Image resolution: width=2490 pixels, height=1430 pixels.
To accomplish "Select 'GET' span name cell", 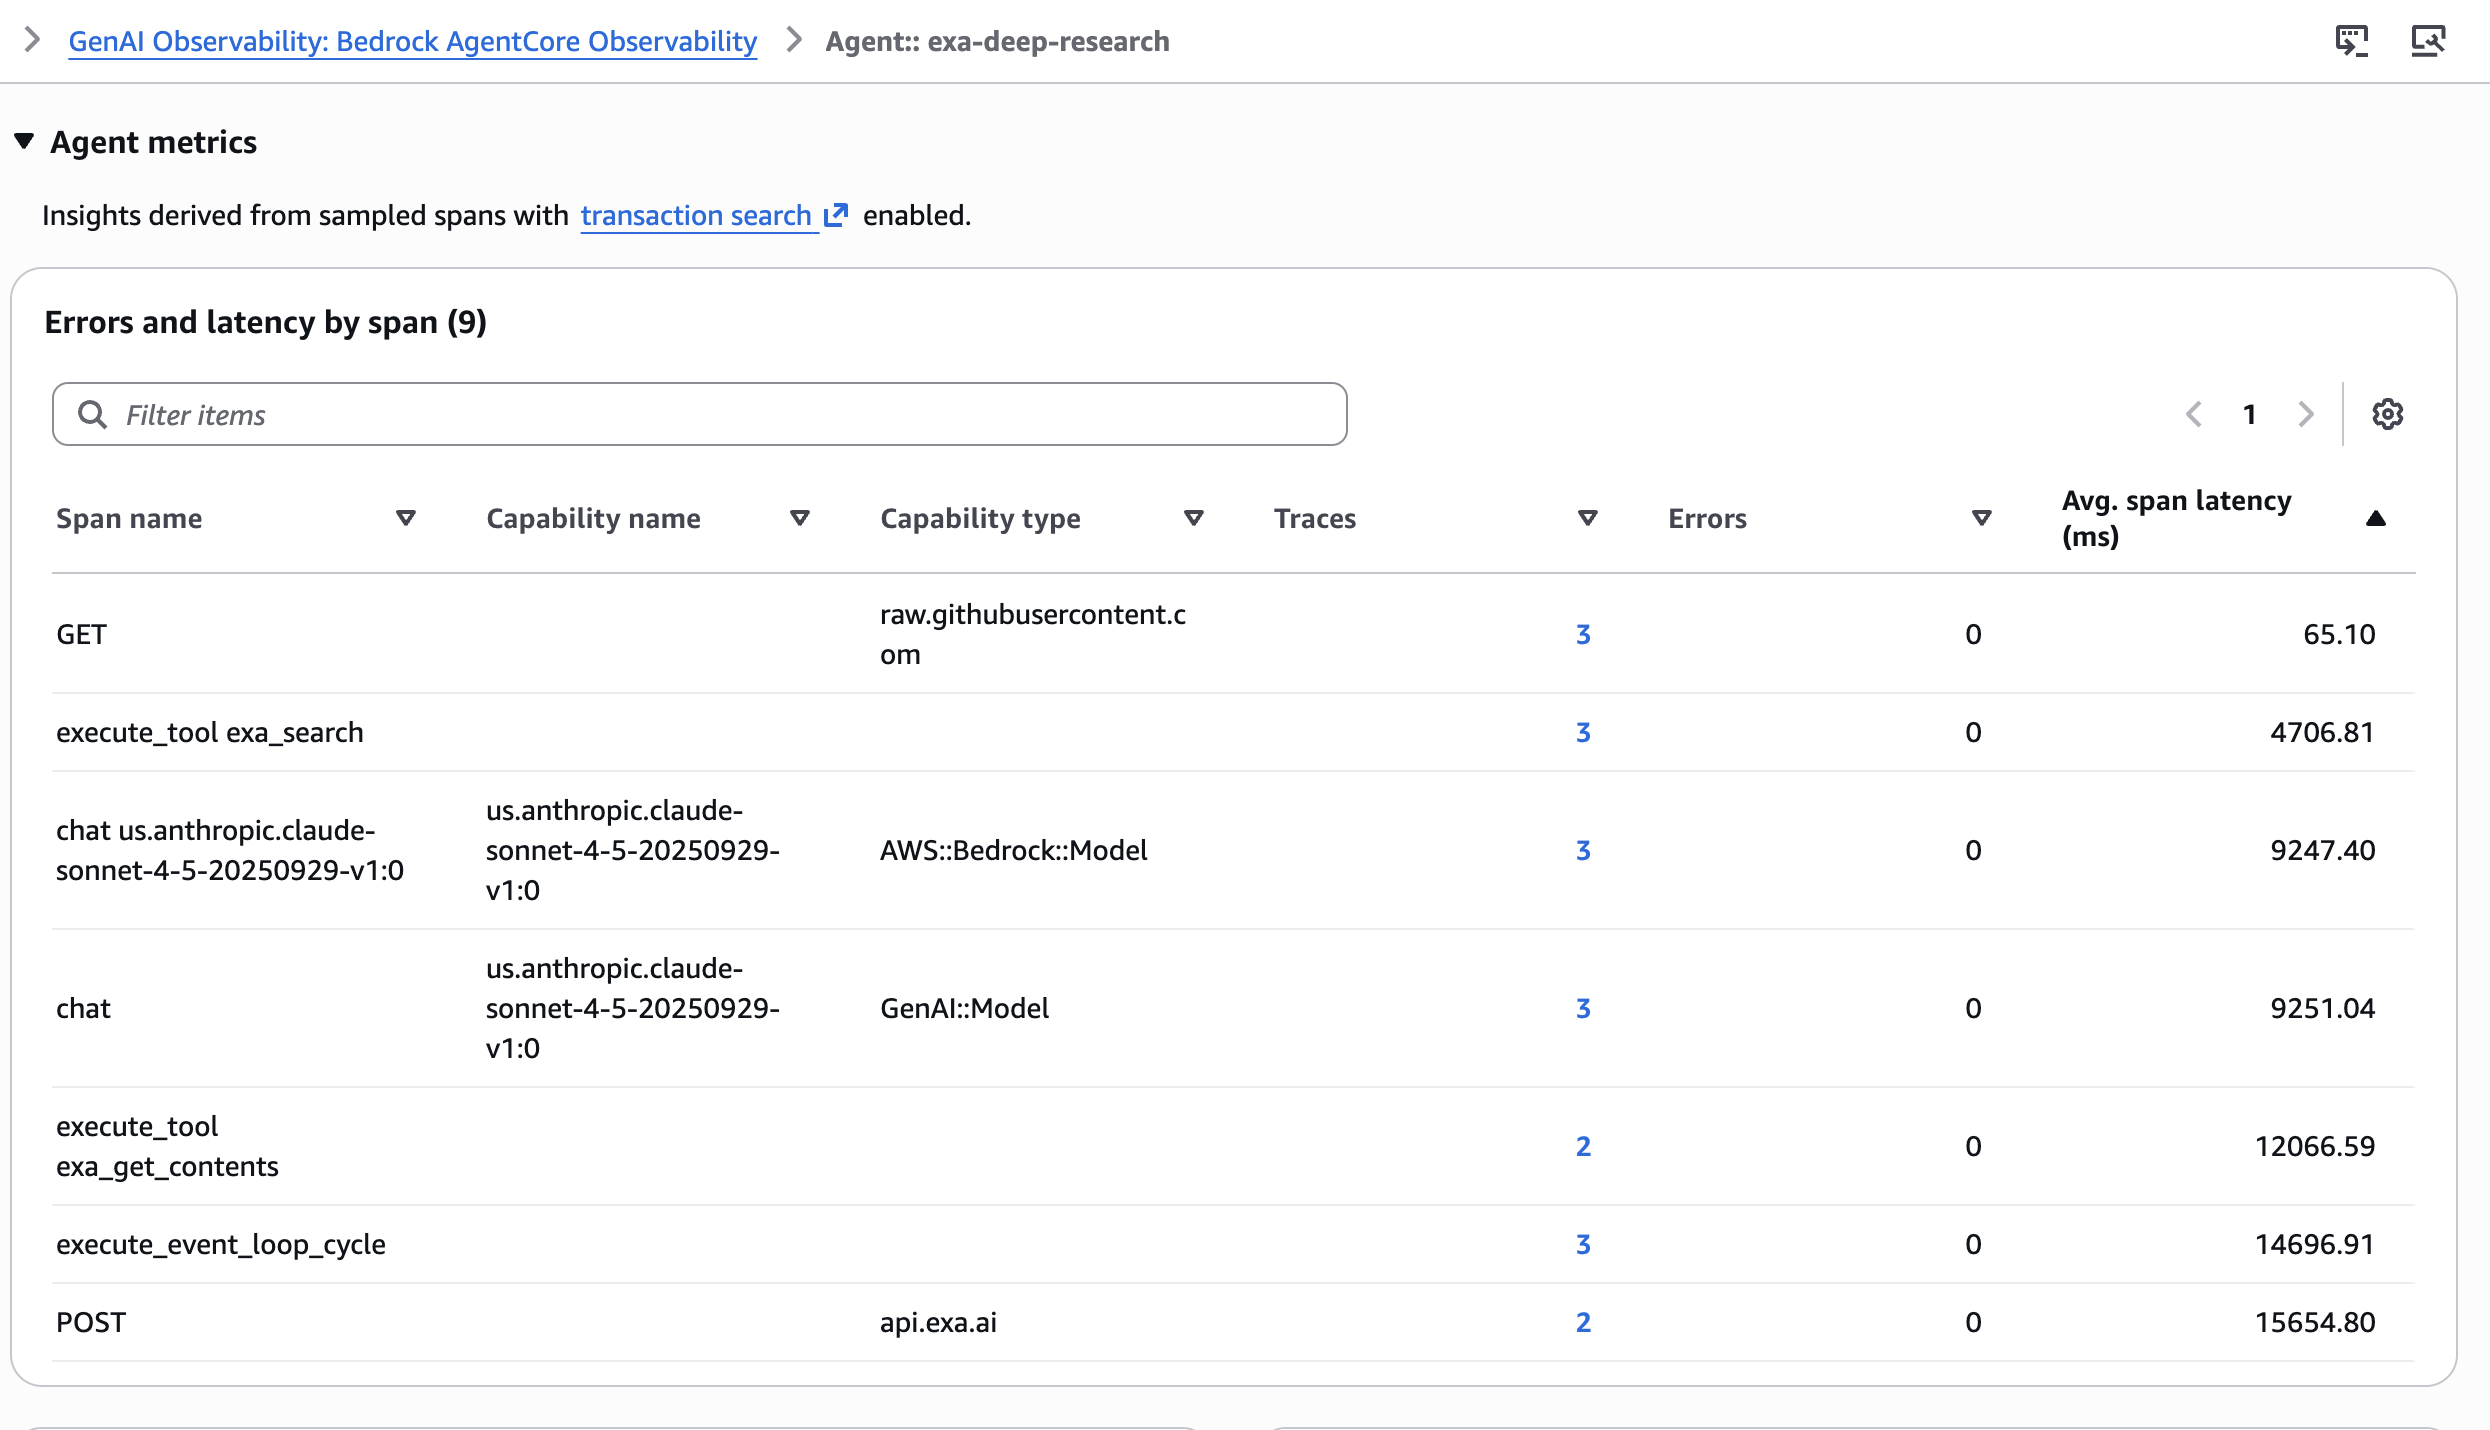I will [81, 634].
